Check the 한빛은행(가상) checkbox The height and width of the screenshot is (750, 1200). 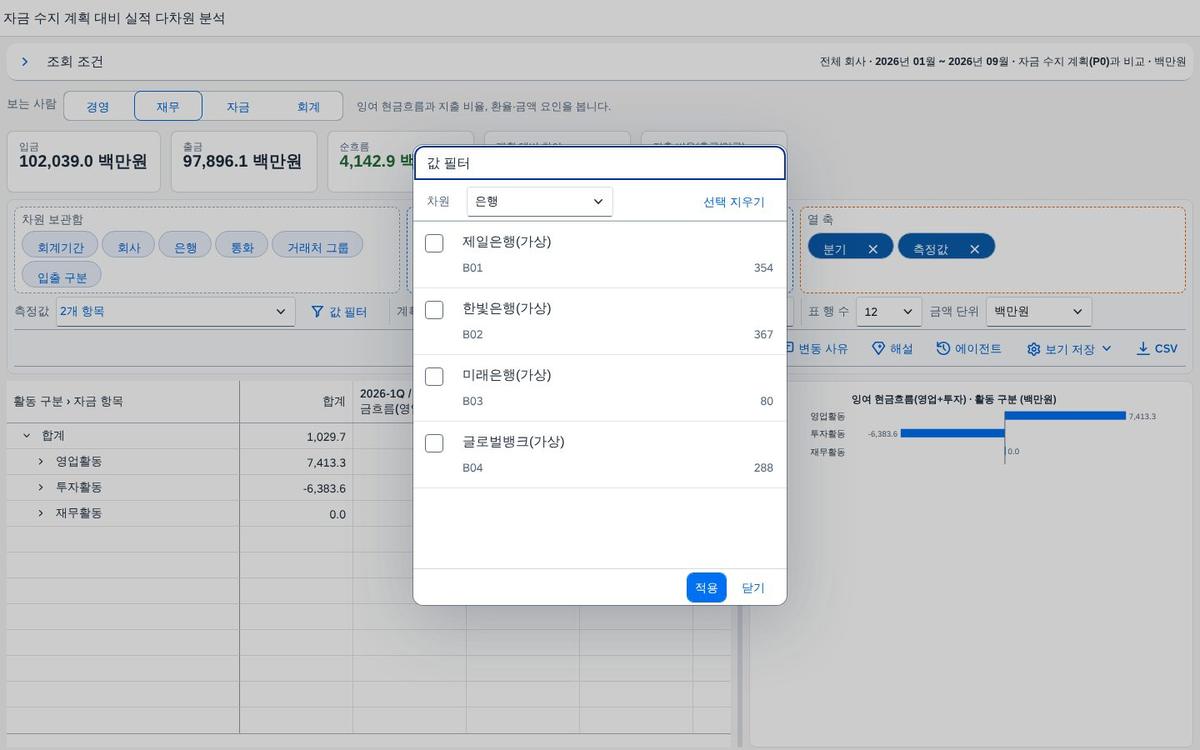(434, 310)
